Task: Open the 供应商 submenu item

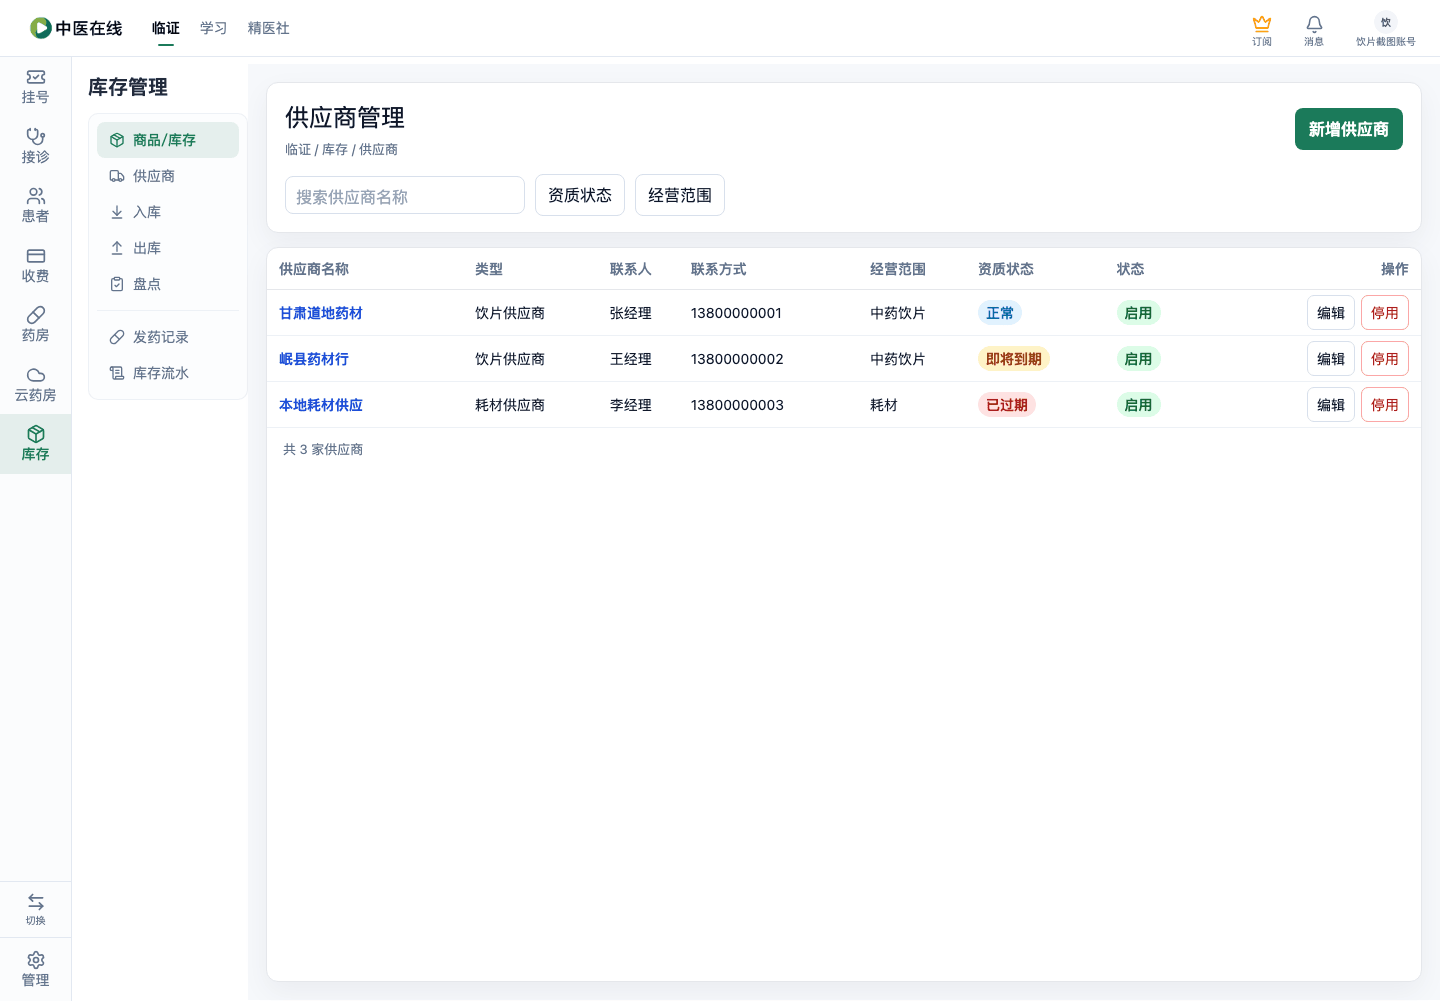Action: (168, 176)
